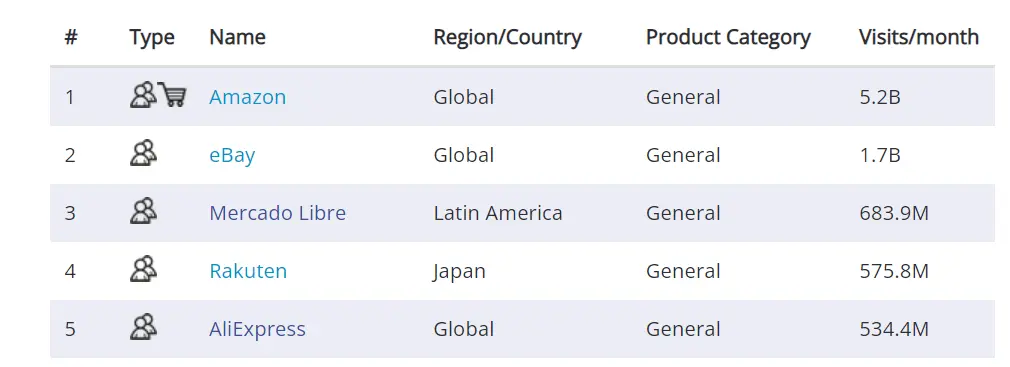Viewport: 1010px width, 367px height.
Task: Select Mercado Libre's marketplace type icon
Action: [143, 211]
